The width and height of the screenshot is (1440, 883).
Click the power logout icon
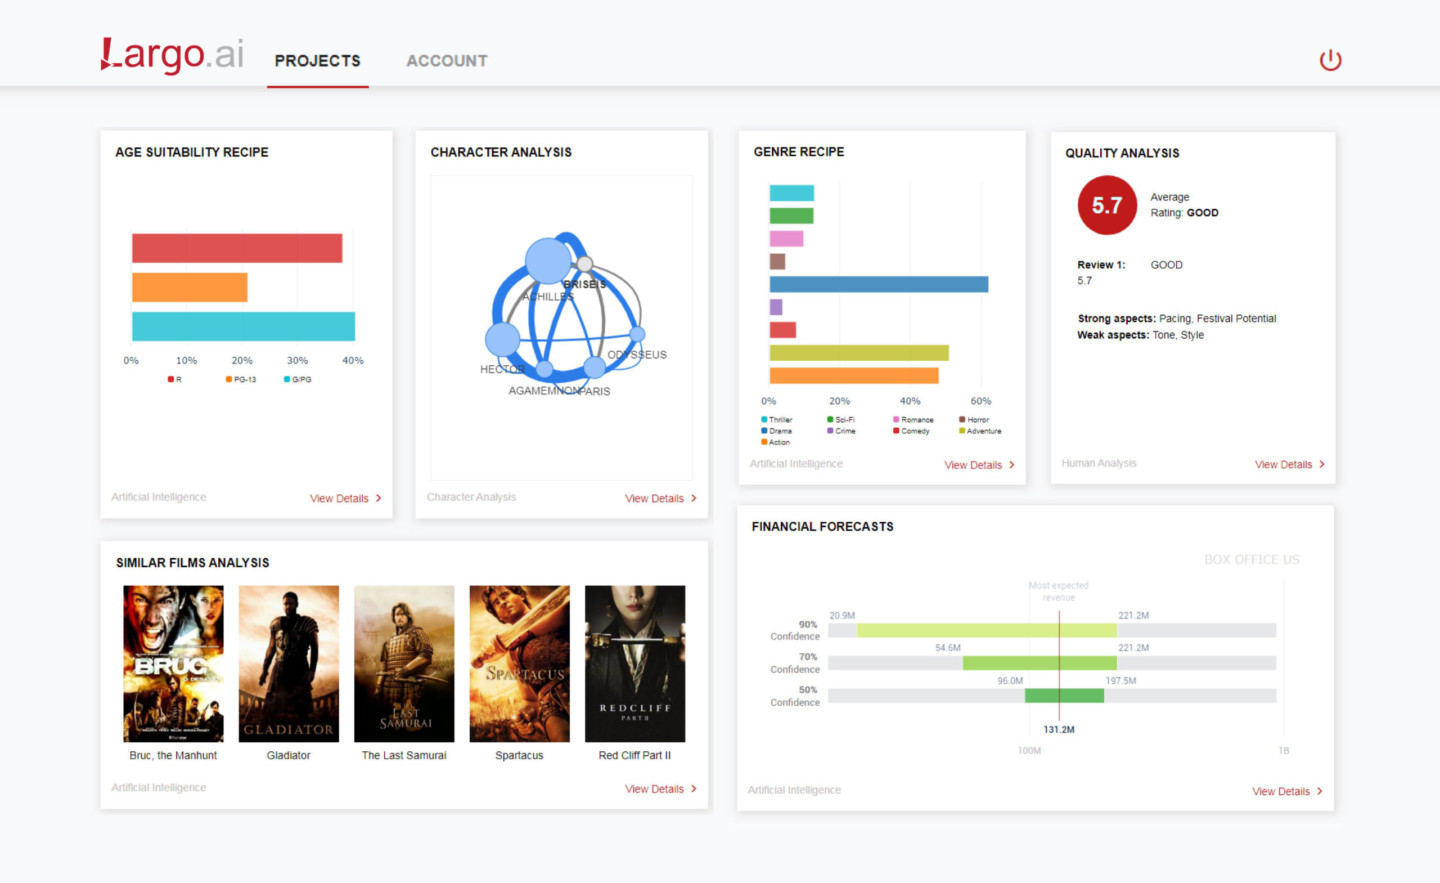pos(1330,59)
